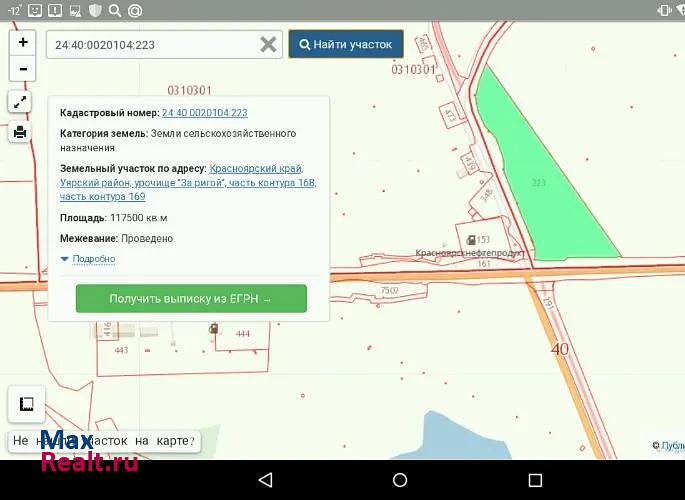Tap the search icon in status bar
The width and height of the screenshot is (685, 500).
(114, 11)
